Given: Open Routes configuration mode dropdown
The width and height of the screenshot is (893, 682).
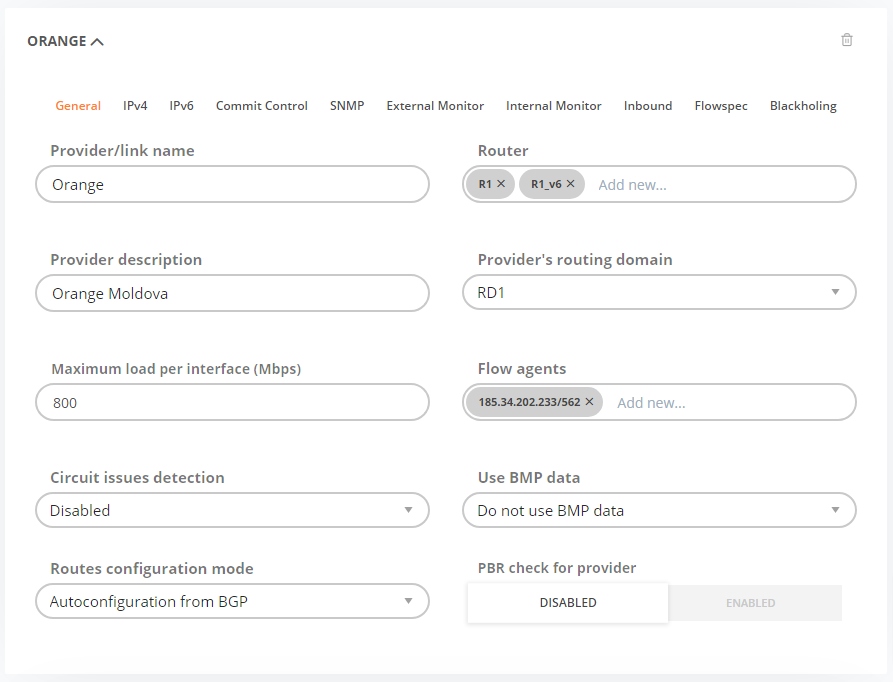Looking at the screenshot, I should [x=232, y=601].
